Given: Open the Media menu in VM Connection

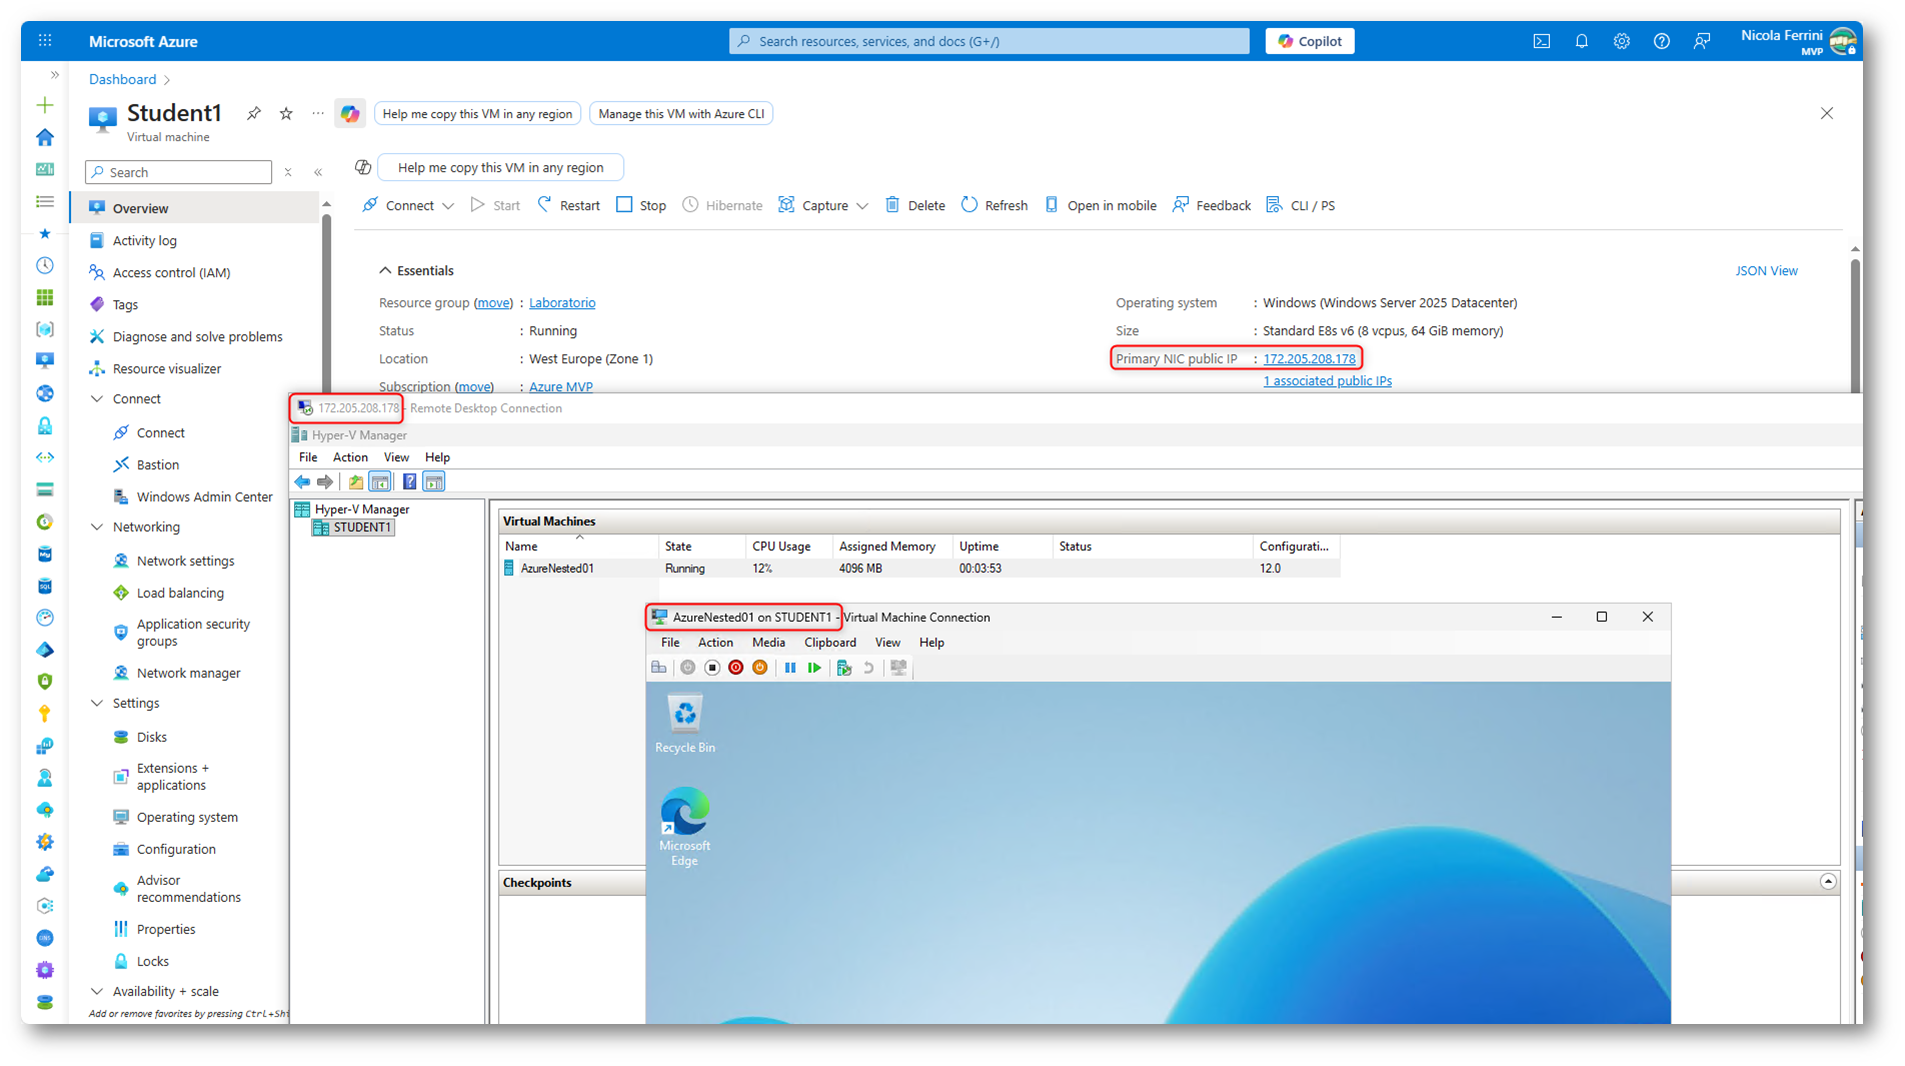Looking at the screenshot, I should (x=768, y=642).
